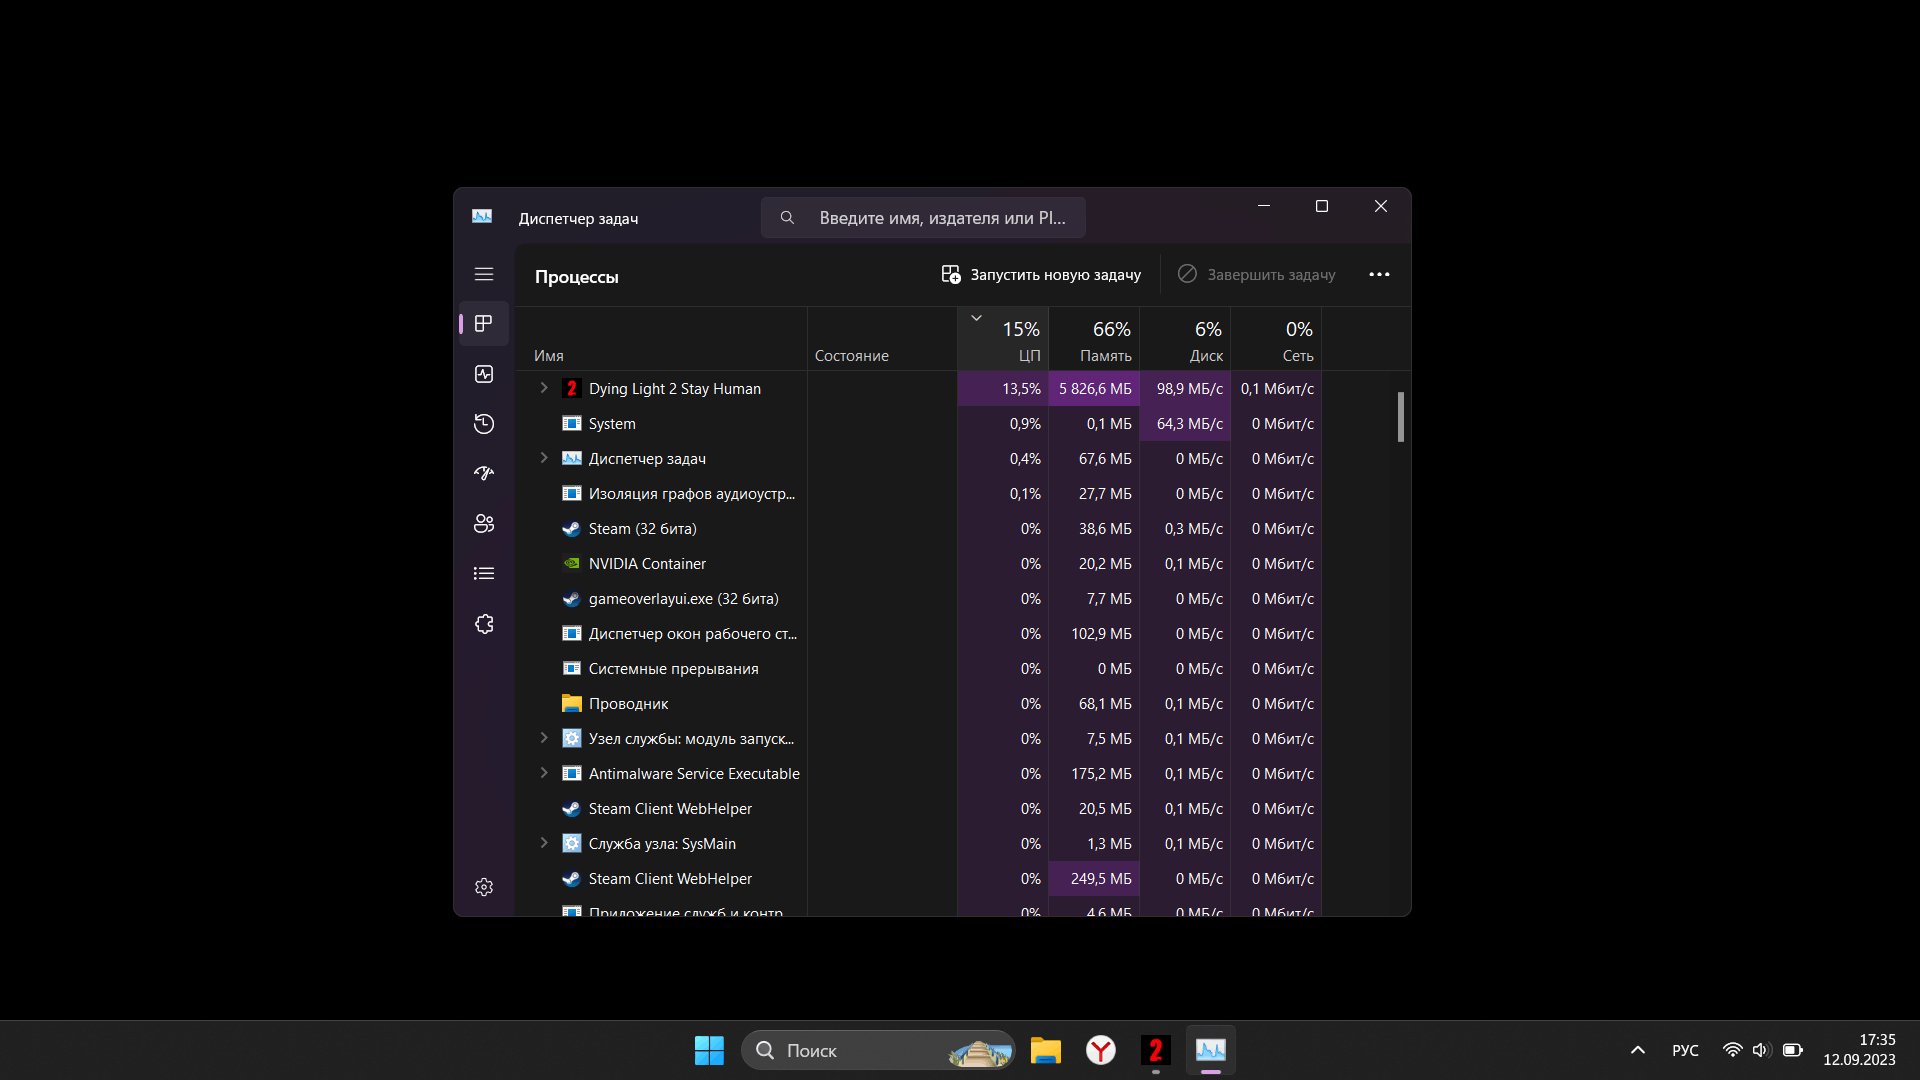Click the Проводник folder icon in list
The height and width of the screenshot is (1080, 1920).
click(x=572, y=704)
